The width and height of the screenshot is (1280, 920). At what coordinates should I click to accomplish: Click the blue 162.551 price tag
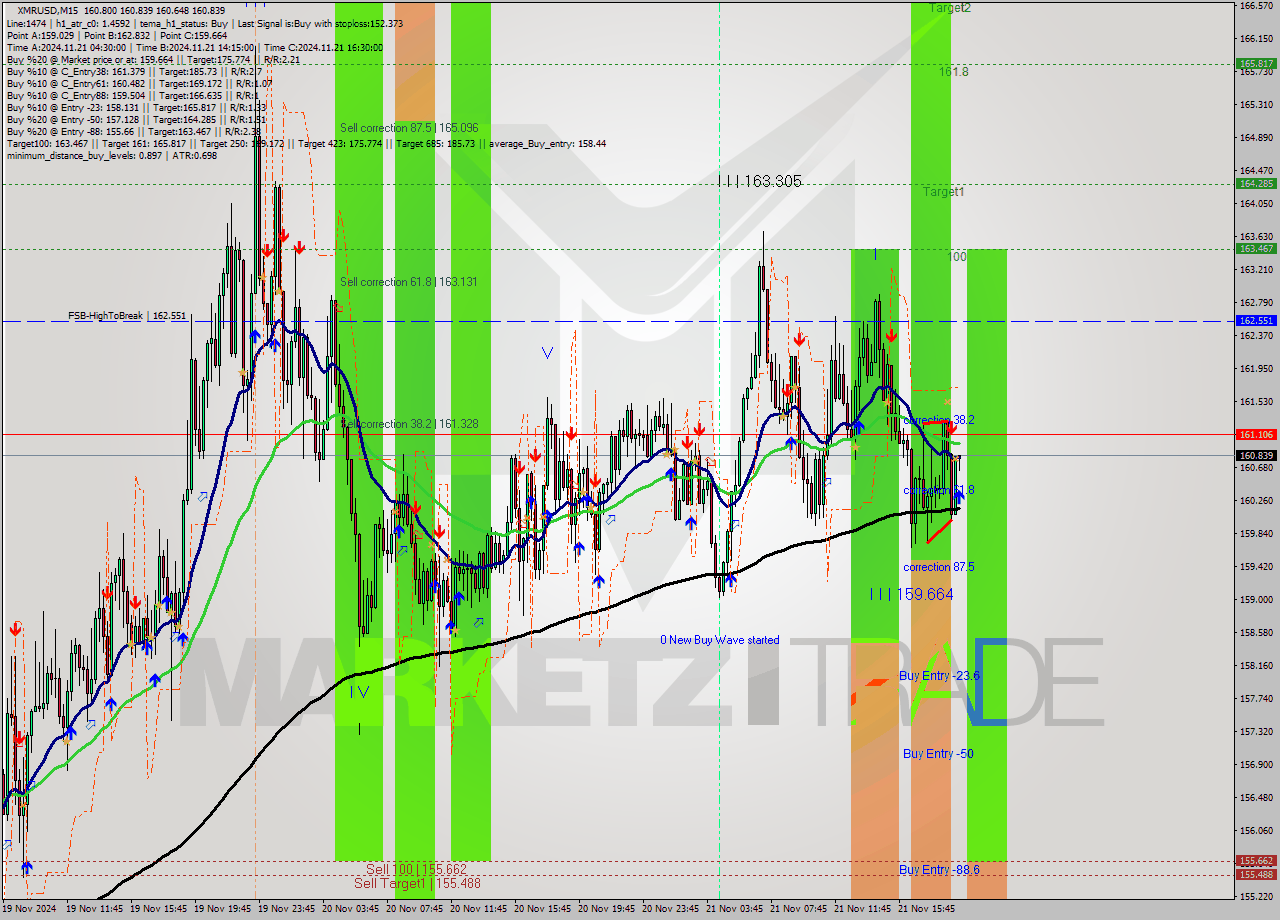[1257, 321]
